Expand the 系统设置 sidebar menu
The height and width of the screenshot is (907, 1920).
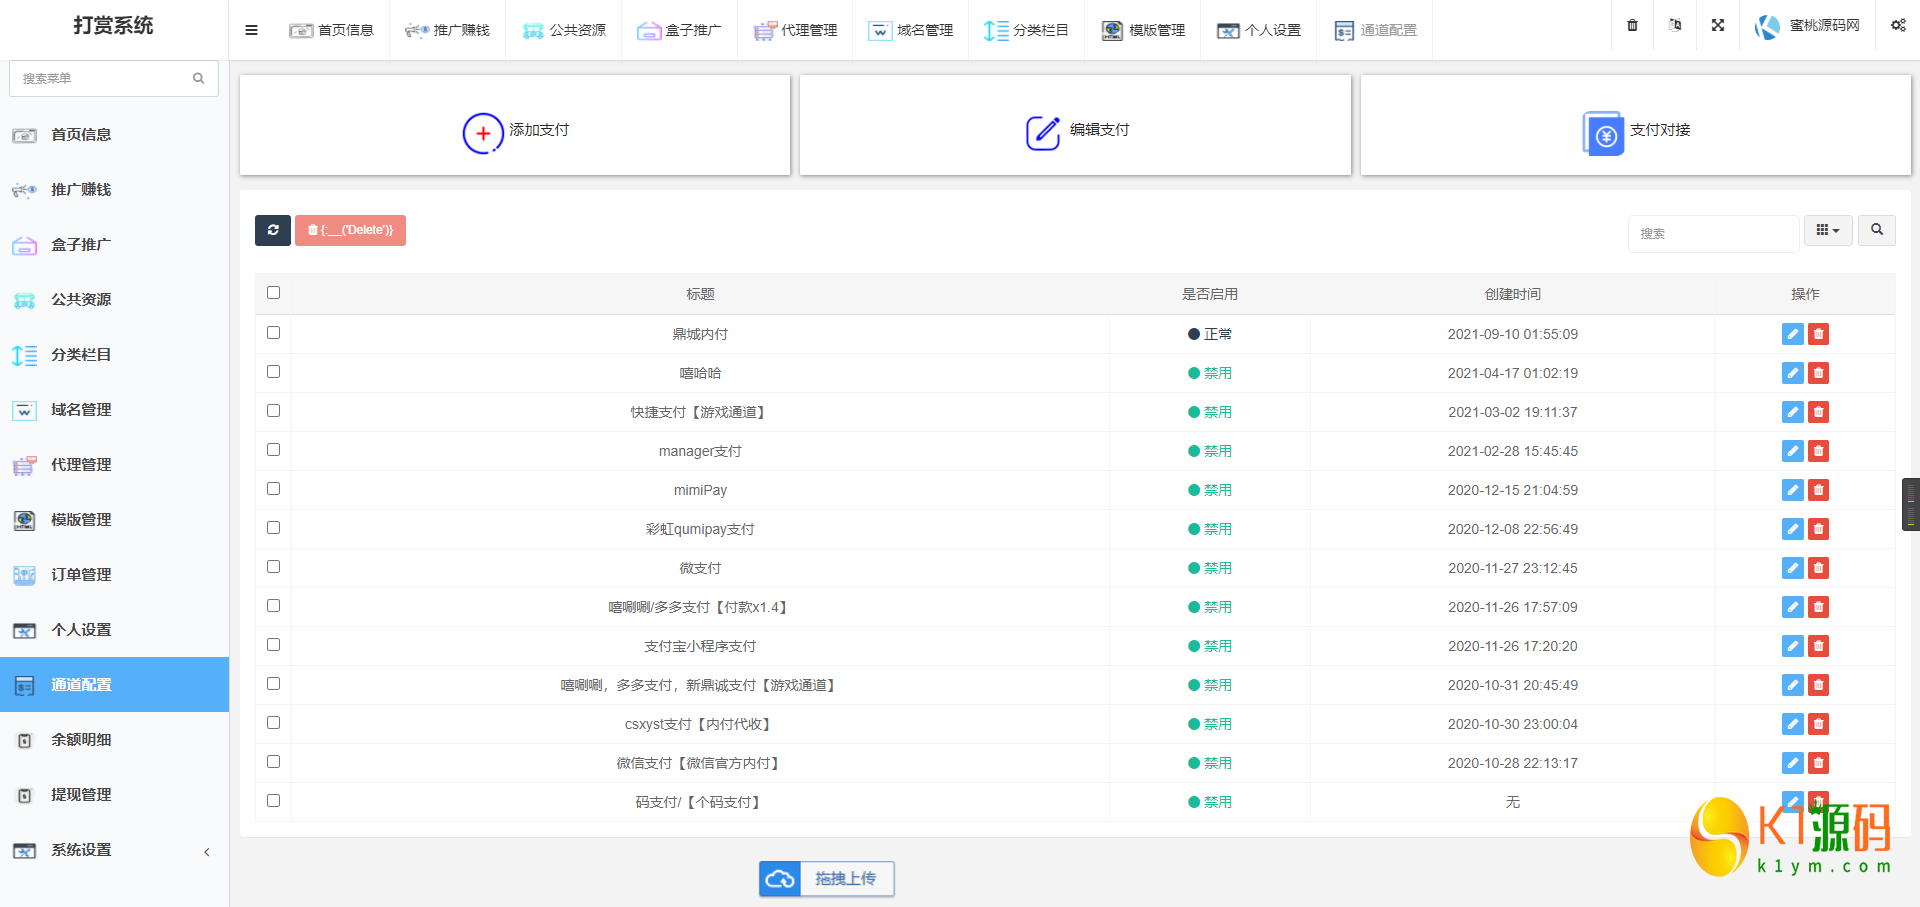110,850
